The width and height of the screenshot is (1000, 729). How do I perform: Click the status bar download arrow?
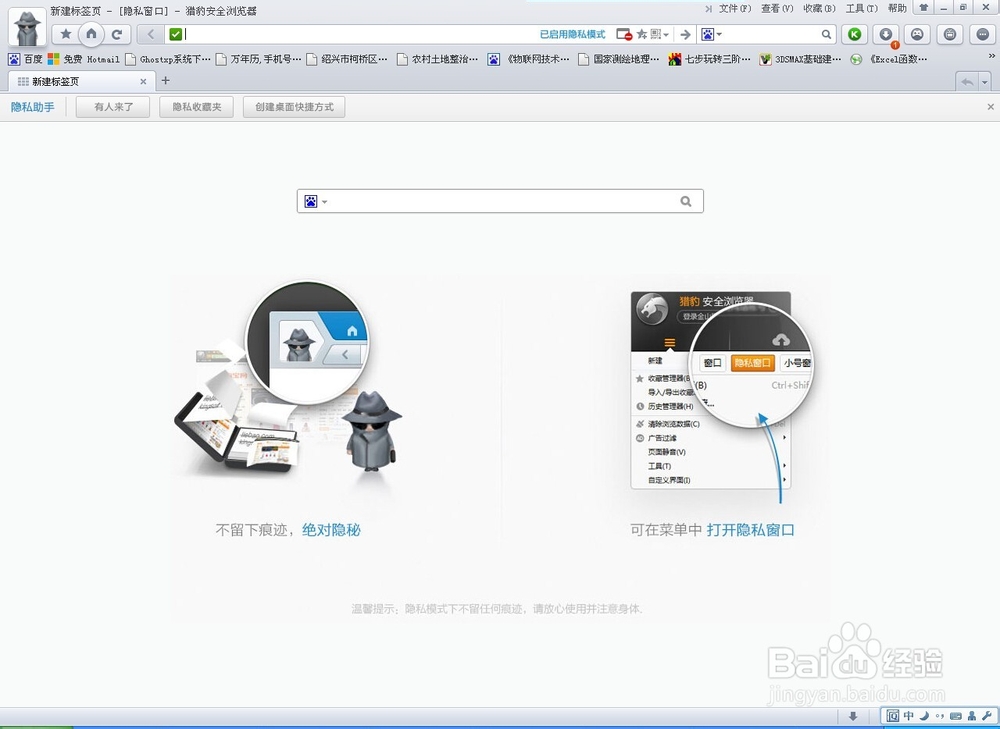(x=853, y=716)
